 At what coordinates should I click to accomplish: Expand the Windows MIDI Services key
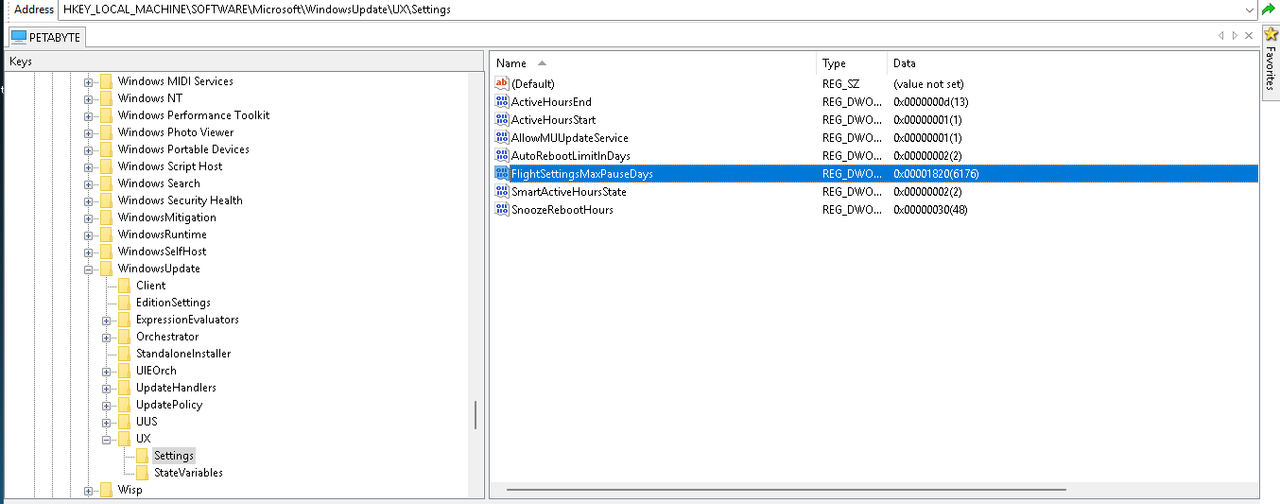coord(89,82)
